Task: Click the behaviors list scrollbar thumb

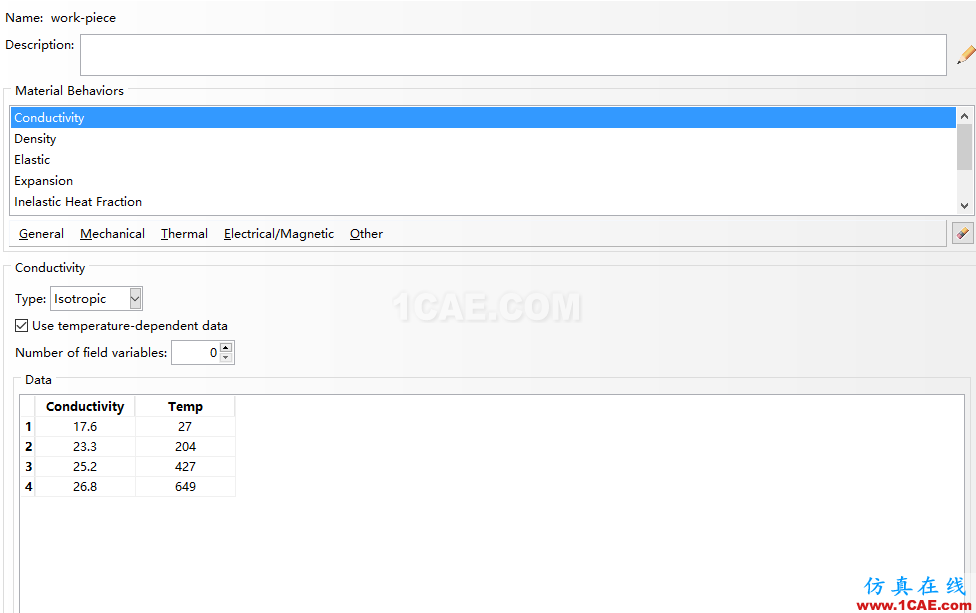Action: coord(964,147)
